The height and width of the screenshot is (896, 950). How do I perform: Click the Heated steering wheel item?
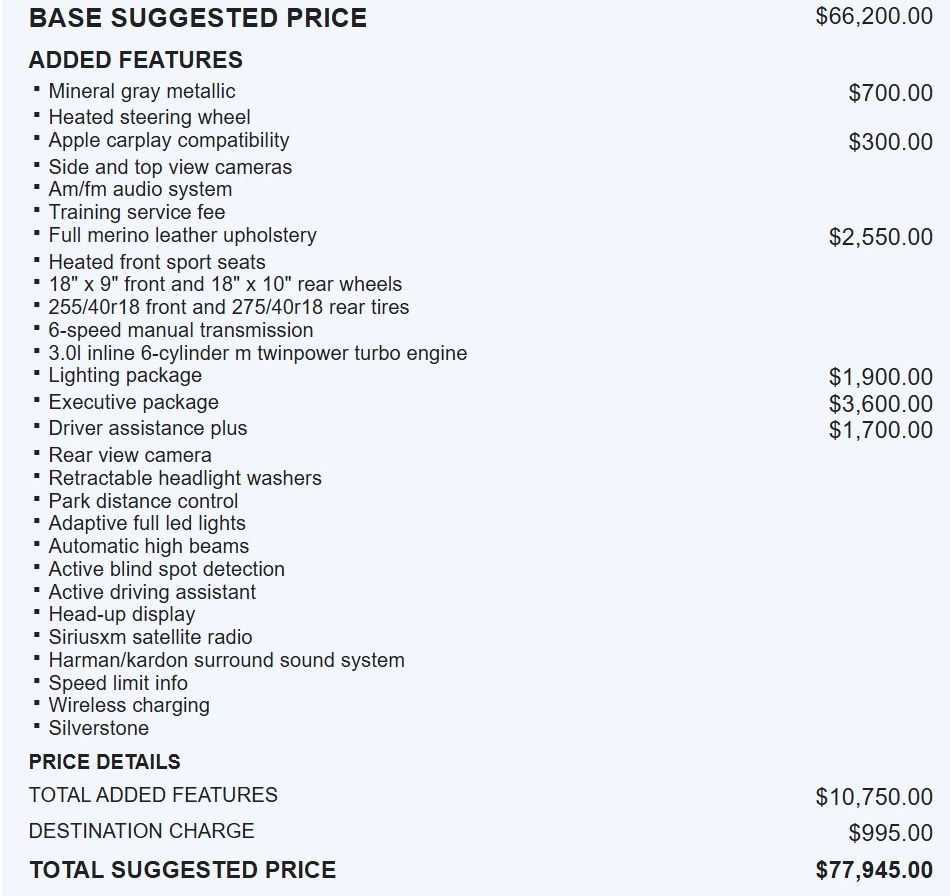tap(149, 117)
